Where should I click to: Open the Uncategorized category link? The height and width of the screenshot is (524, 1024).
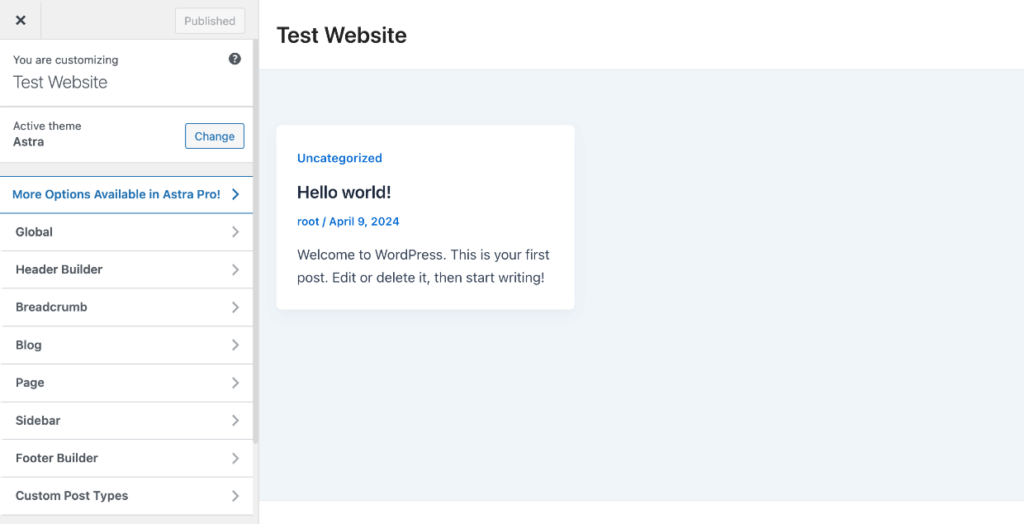[x=340, y=158]
